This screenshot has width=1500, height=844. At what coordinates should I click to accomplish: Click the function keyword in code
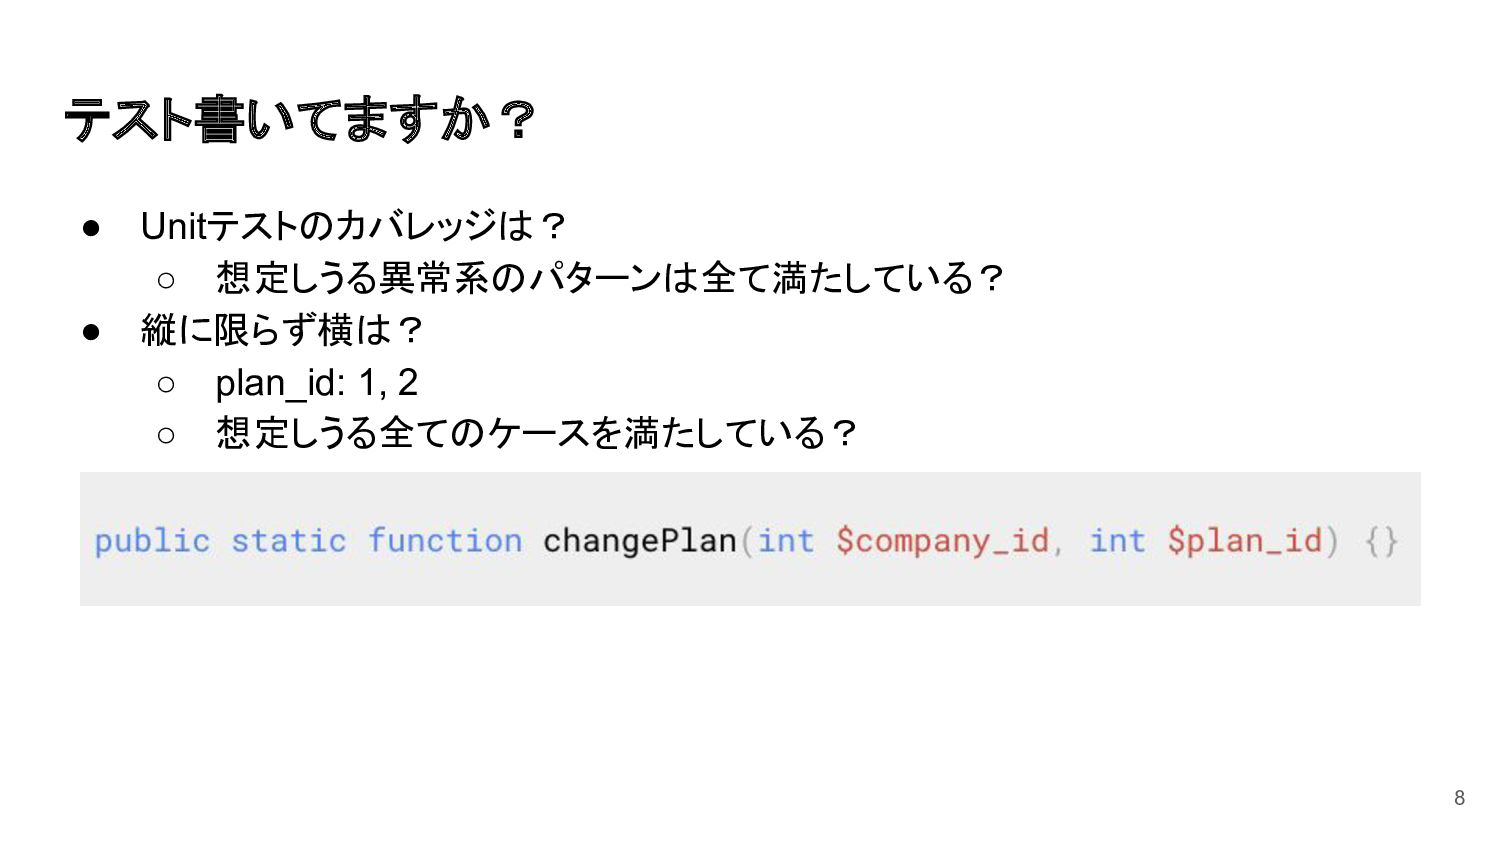pyautogui.click(x=445, y=541)
